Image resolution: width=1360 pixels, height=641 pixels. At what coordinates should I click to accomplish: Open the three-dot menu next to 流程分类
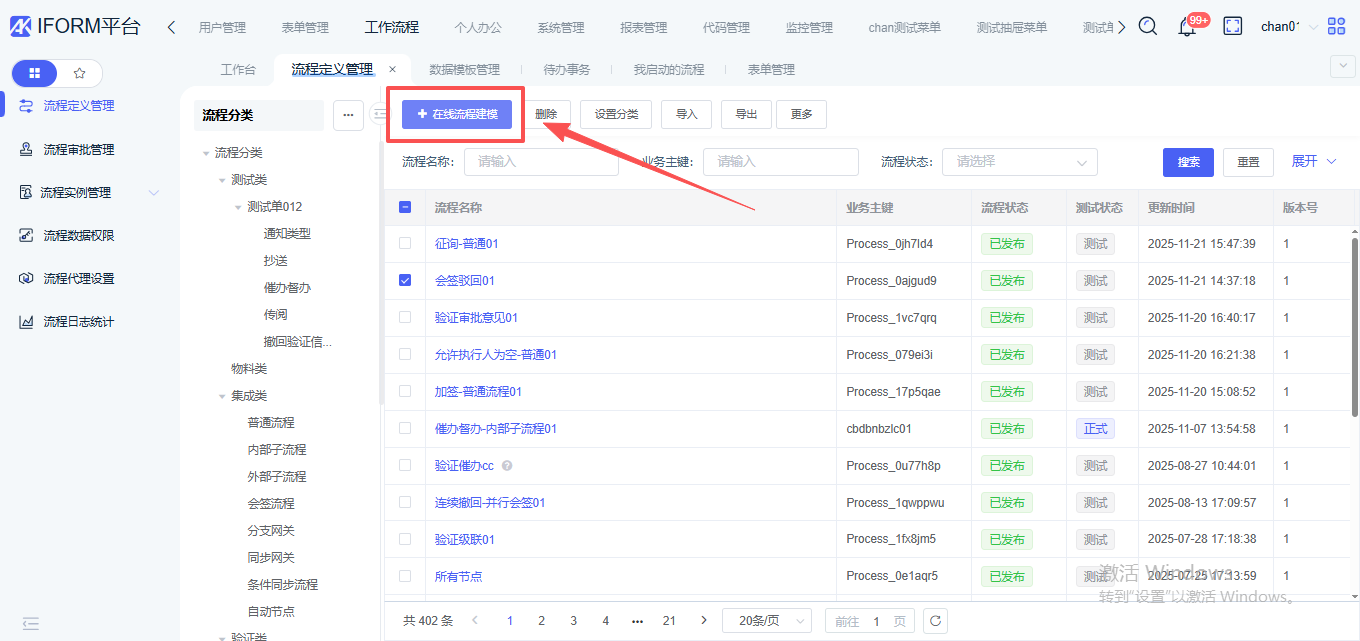click(x=348, y=115)
